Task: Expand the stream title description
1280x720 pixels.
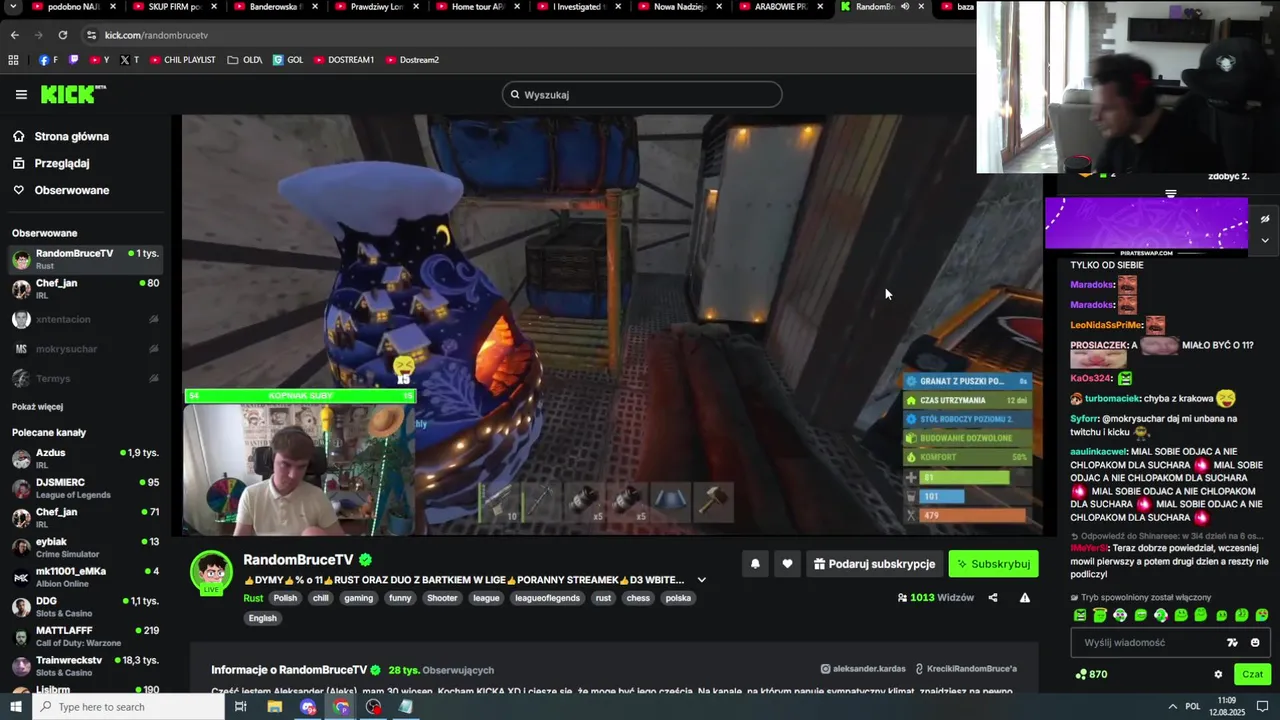Action: [701, 580]
